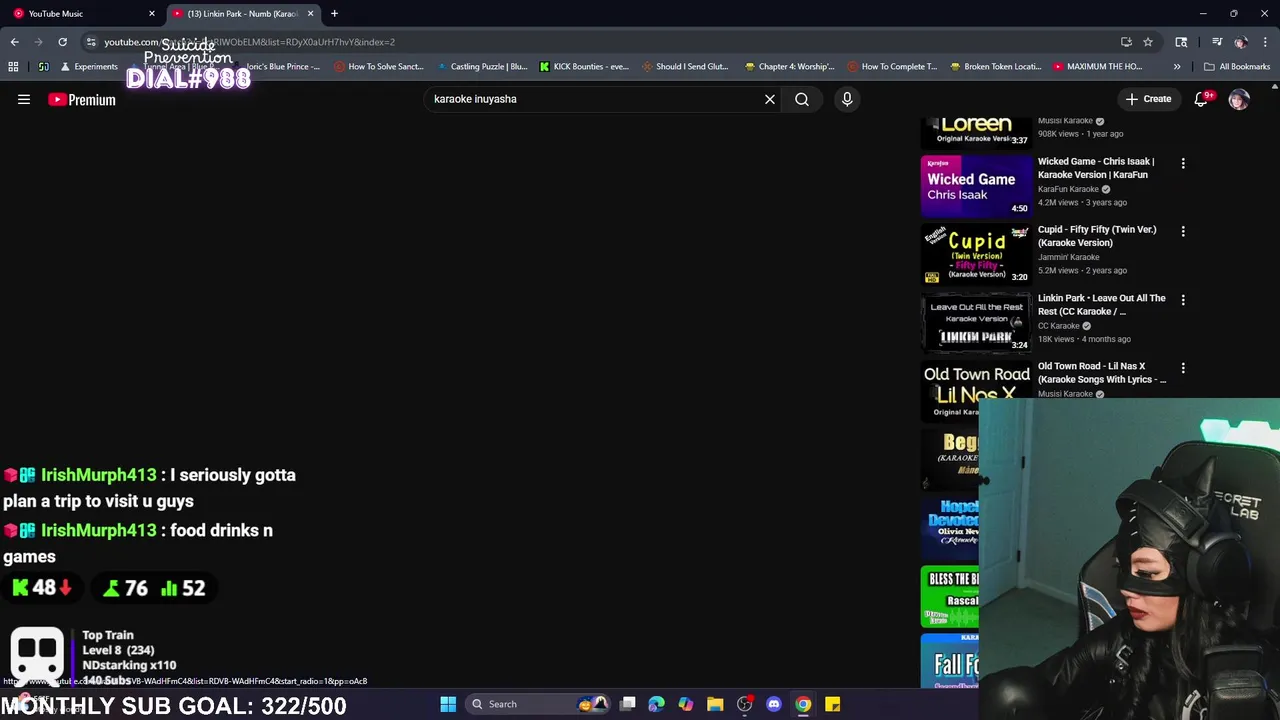Click the youtube.com address bar
This screenshot has height=720, width=1280.
(x=600, y=42)
